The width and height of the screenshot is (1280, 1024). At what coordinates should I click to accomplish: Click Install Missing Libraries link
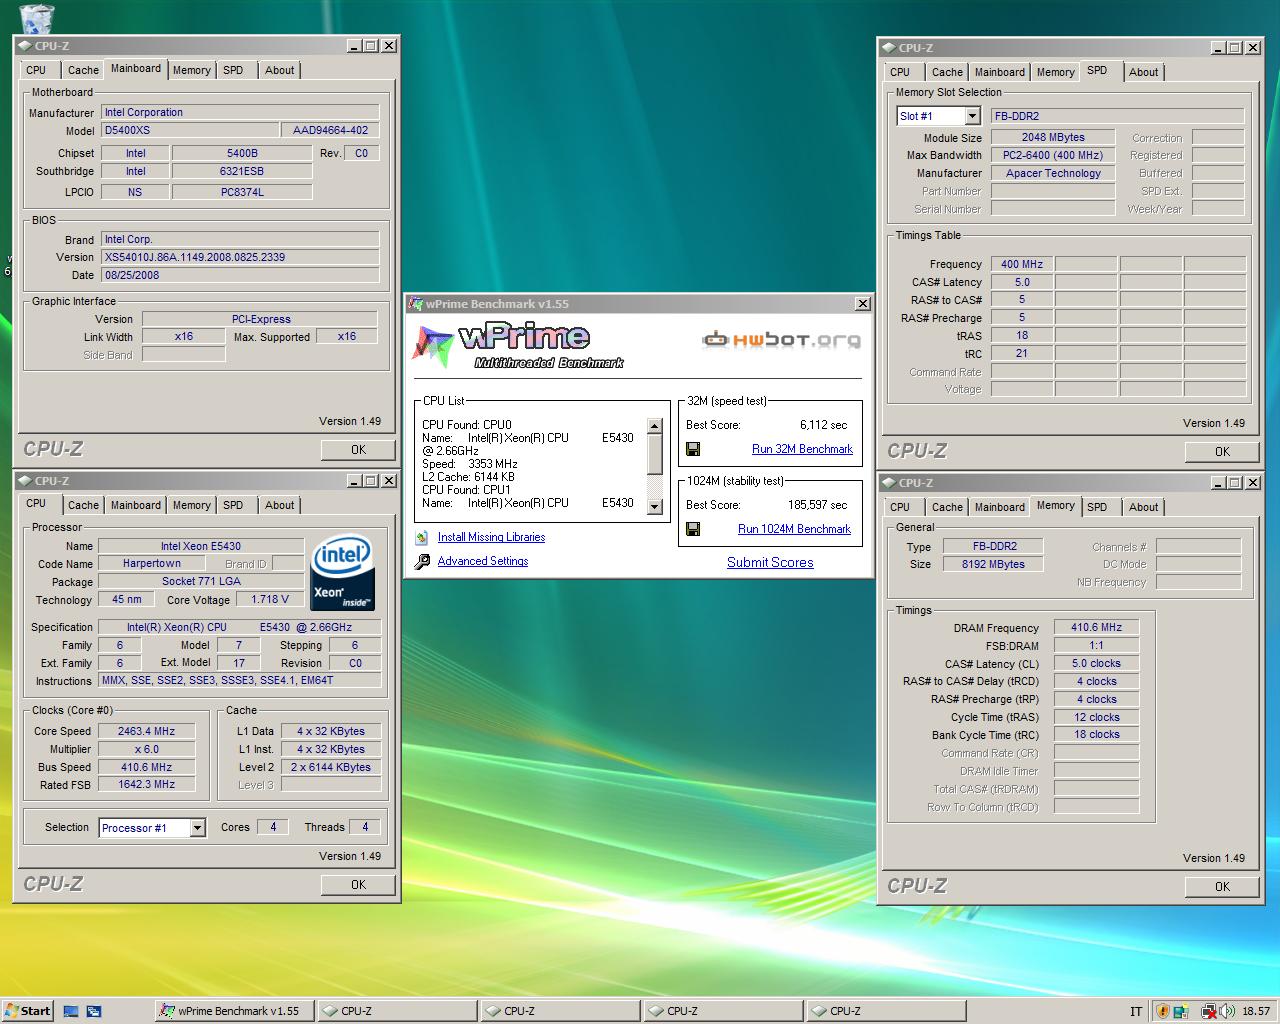pos(491,537)
